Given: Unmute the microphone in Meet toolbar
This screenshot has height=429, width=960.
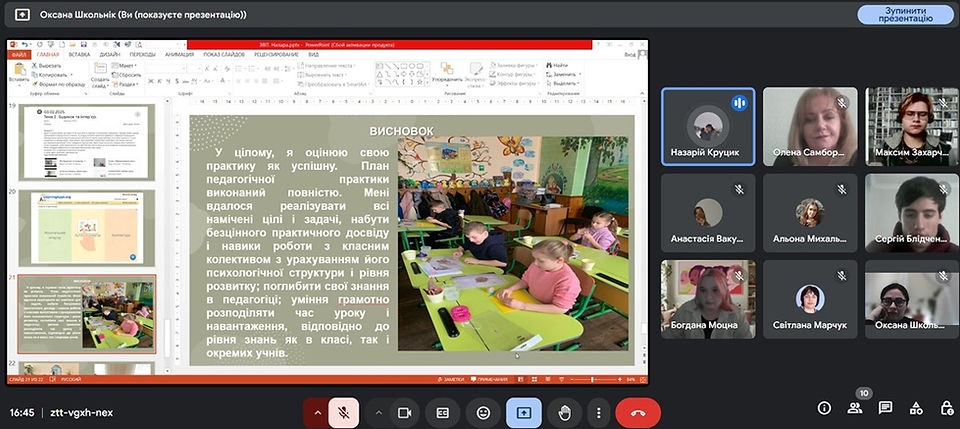Looking at the screenshot, I should pyautogui.click(x=343, y=412).
